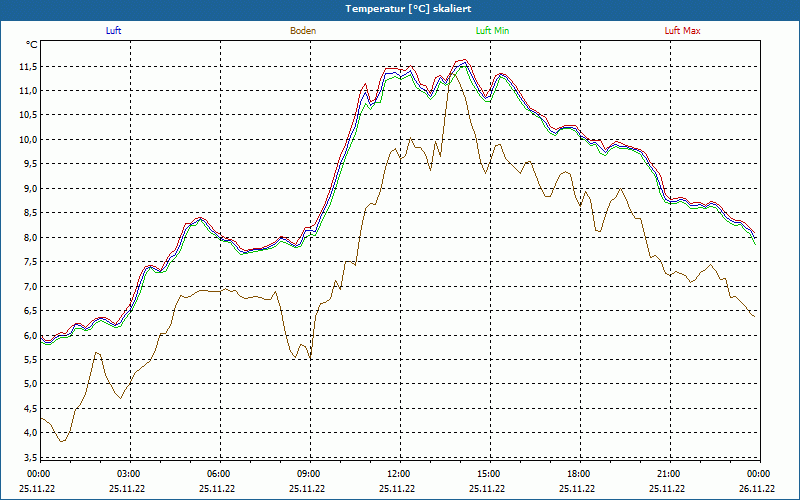
Task: Click the 10,5 y-axis value
Action: tap(28, 115)
